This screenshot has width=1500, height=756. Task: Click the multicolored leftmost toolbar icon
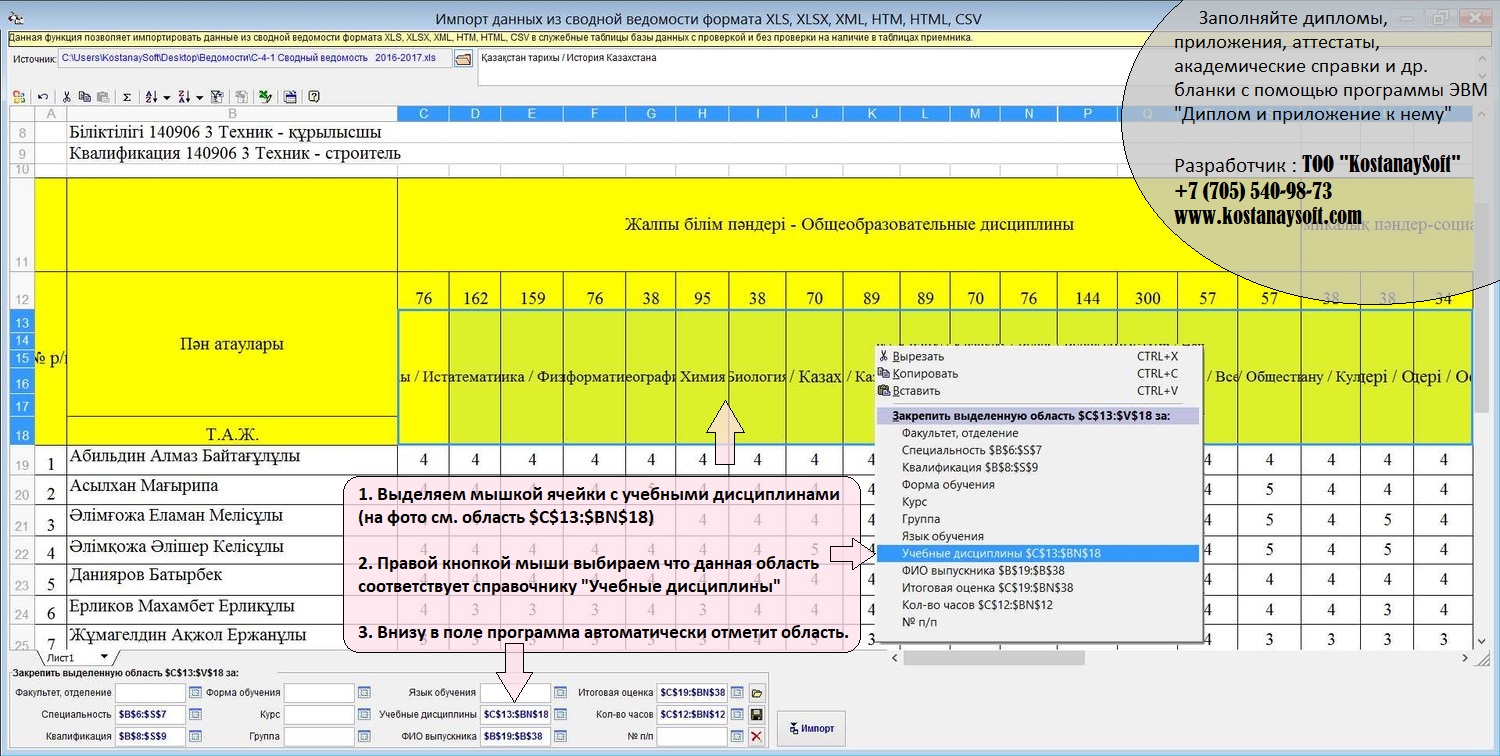point(19,97)
